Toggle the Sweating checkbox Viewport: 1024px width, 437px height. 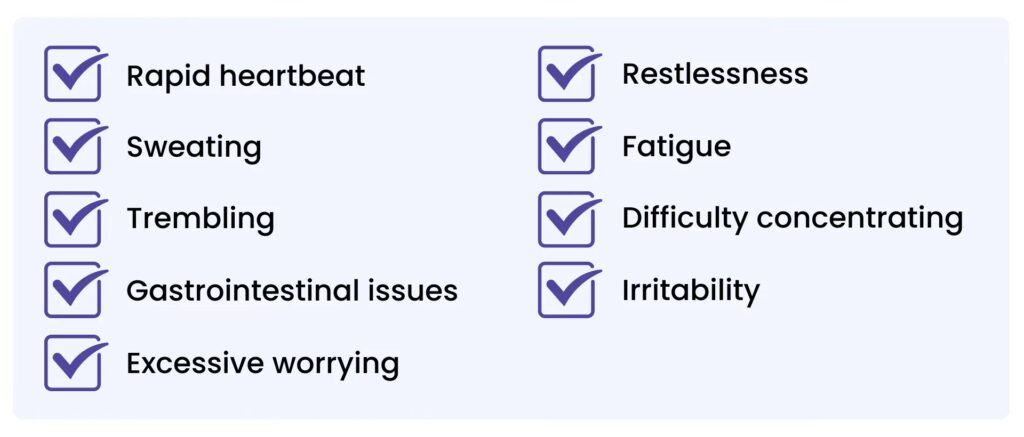pyautogui.click(x=72, y=147)
